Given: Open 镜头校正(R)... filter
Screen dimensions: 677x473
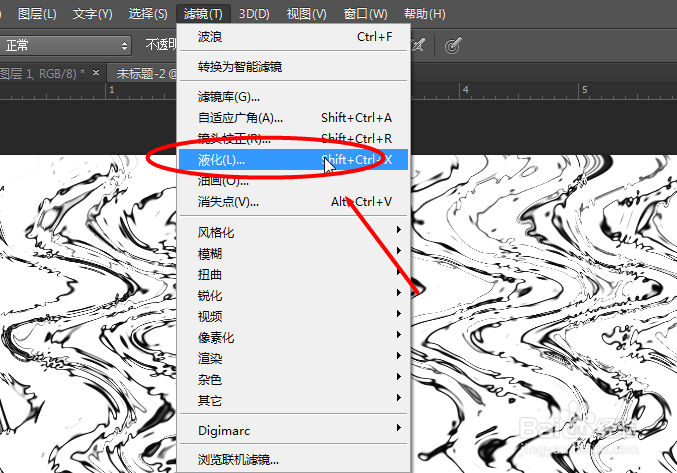Looking at the screenshot, I should tap(294, 139).
